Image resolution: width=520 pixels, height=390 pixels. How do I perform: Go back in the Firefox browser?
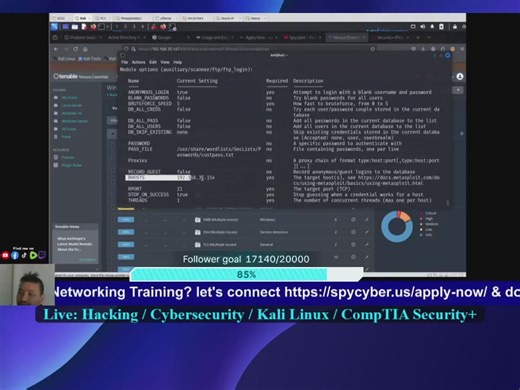point(56,49)
